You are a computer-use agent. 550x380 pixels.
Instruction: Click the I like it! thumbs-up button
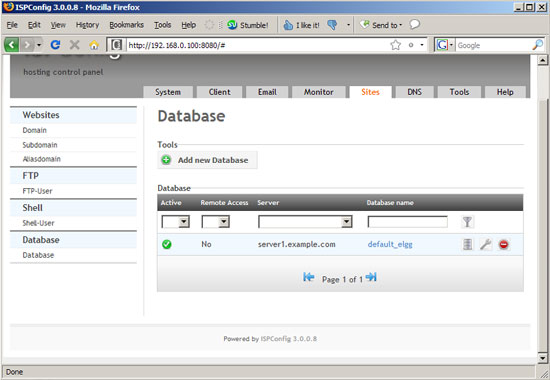point(301,25)
